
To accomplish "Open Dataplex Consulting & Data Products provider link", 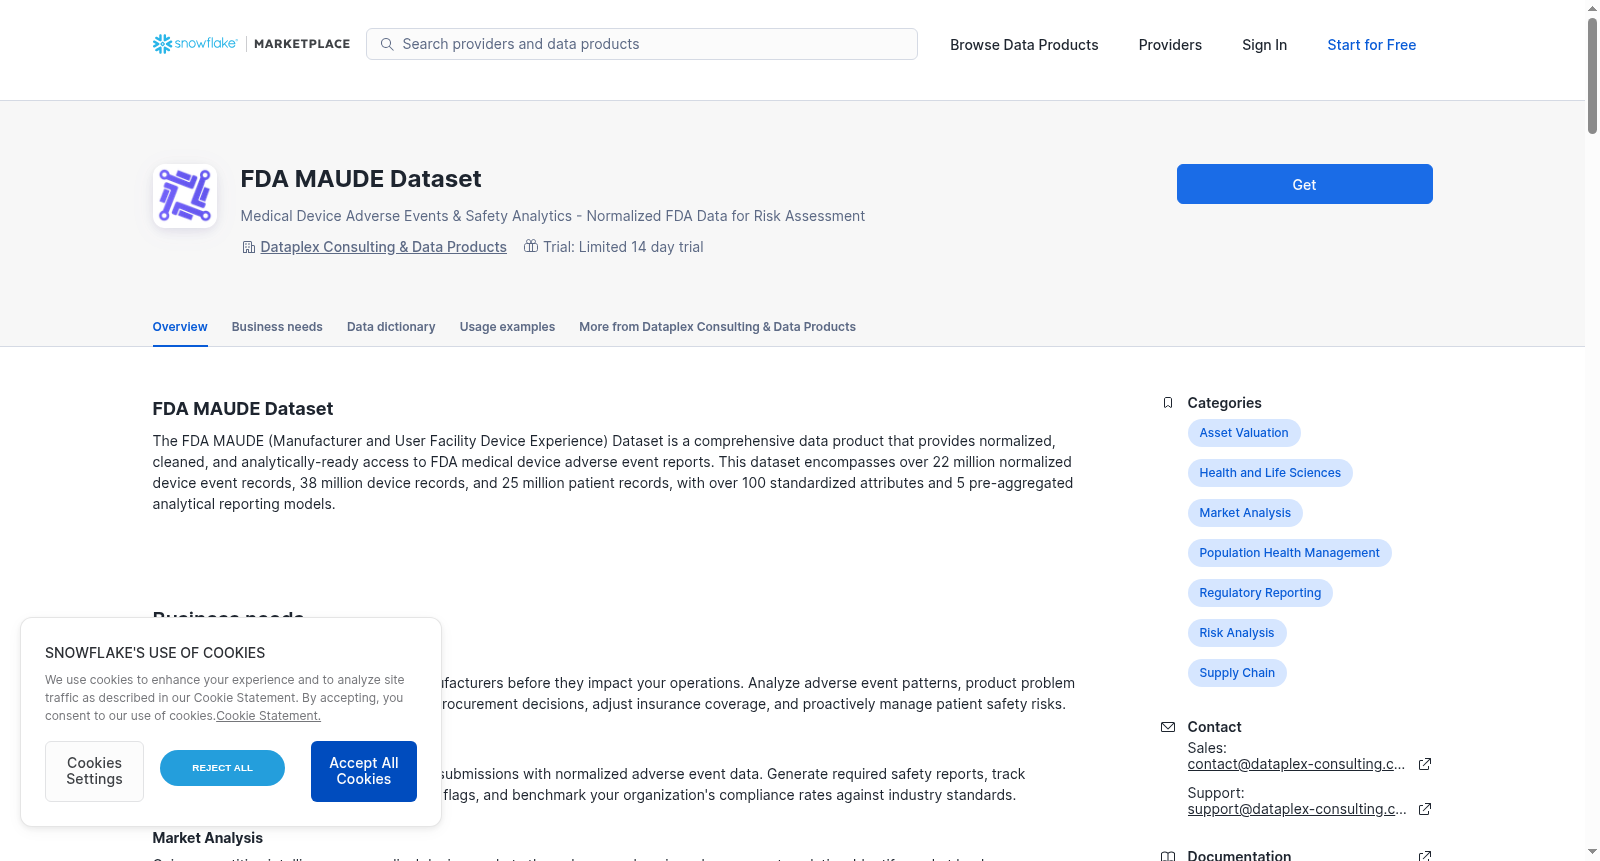I will click(383, 247).
